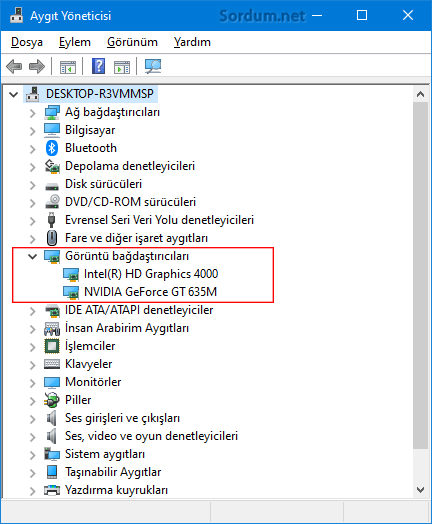Click the Depolama denetleyicileri icon
The image size is (432, 524).
52,166
